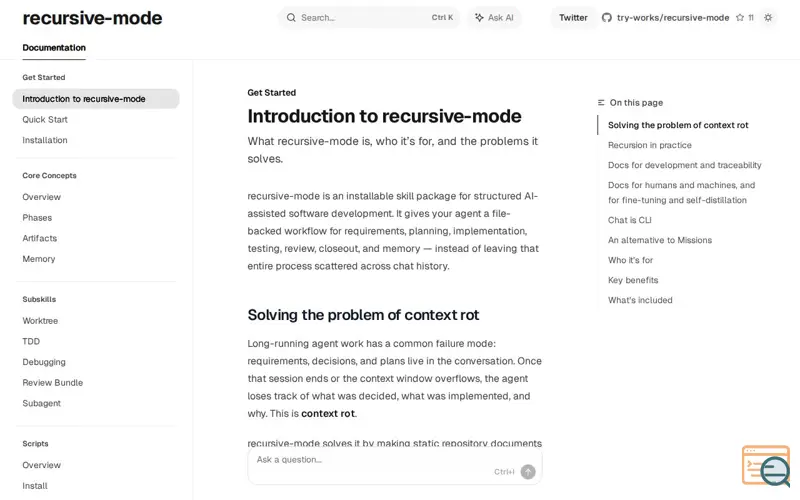Go to Quick Start page

[x=45, y=119]
